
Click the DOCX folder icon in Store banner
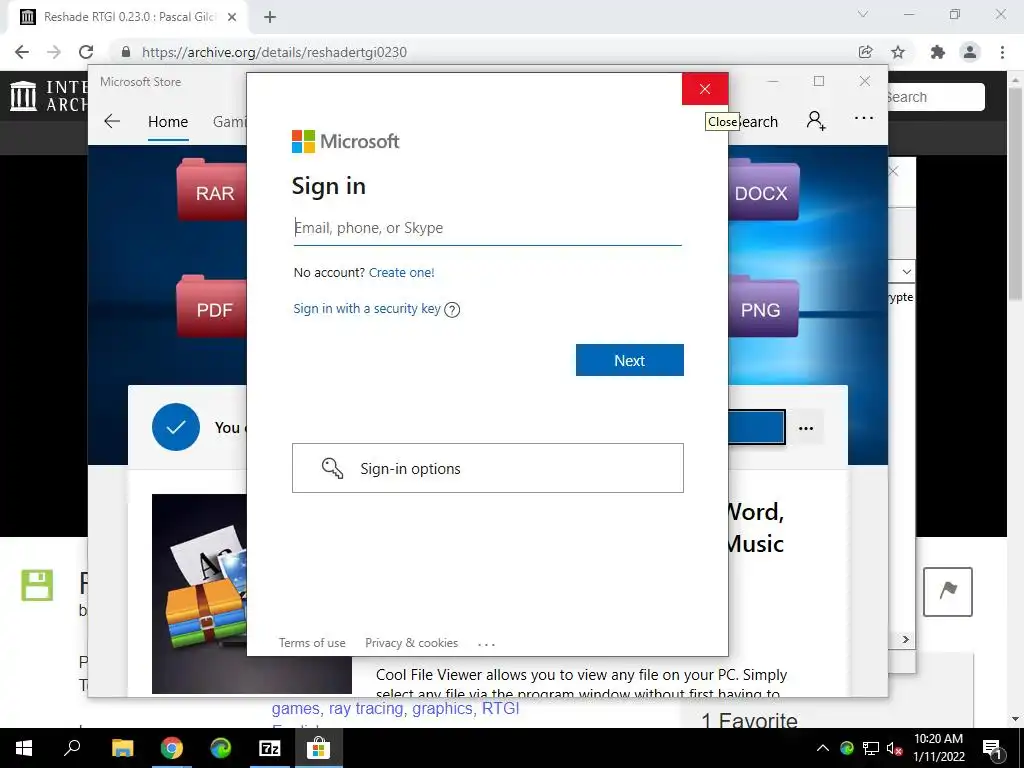click(764, 189)
